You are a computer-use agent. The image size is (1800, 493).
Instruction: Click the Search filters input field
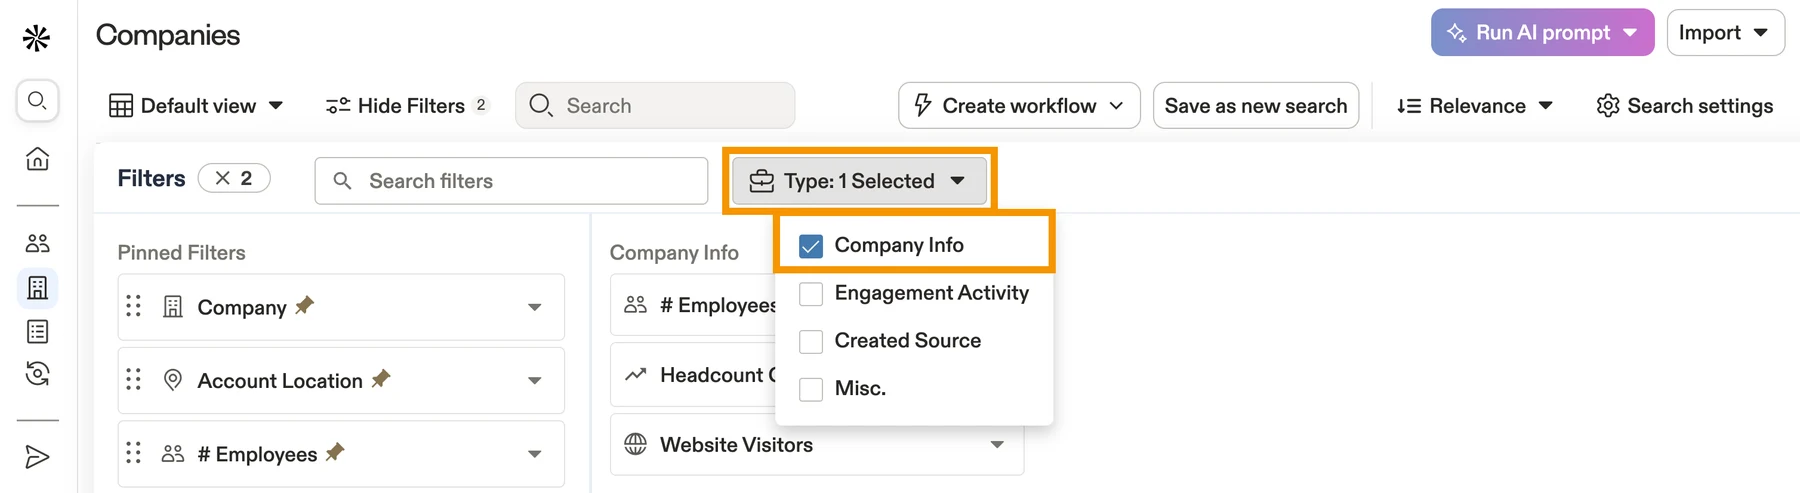coord(511,181)
